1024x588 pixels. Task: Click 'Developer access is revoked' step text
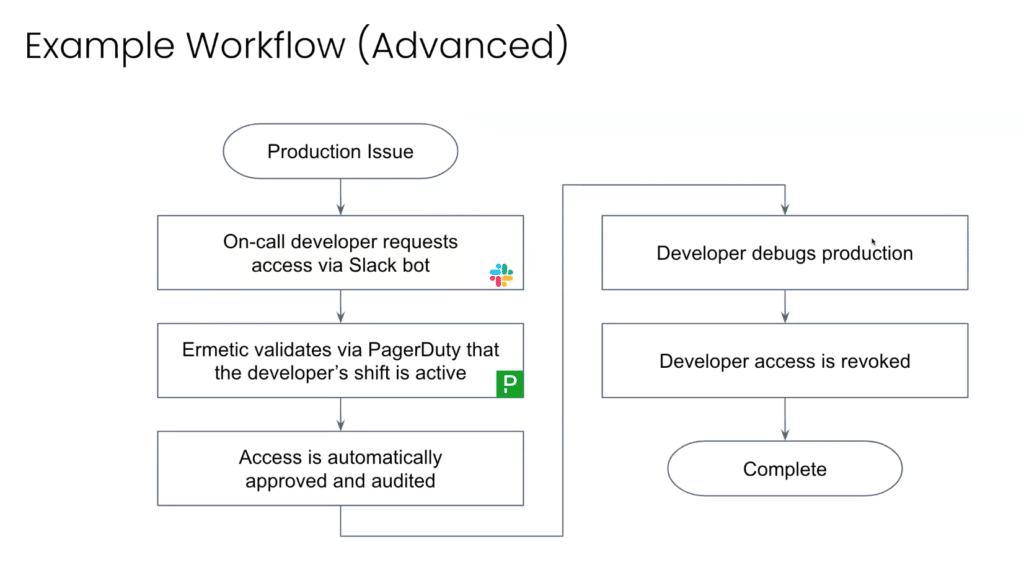pos(785,361)
